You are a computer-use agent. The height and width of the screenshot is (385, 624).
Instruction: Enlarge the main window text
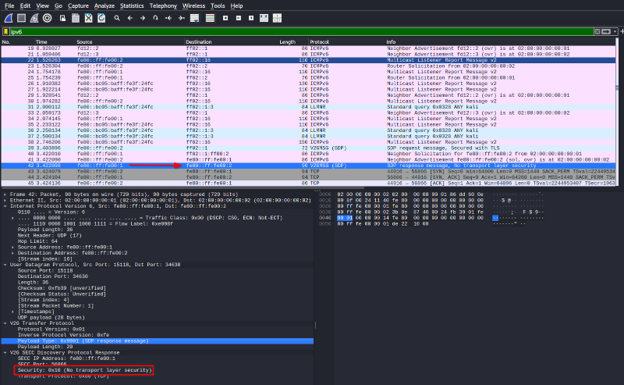[225, 18]
